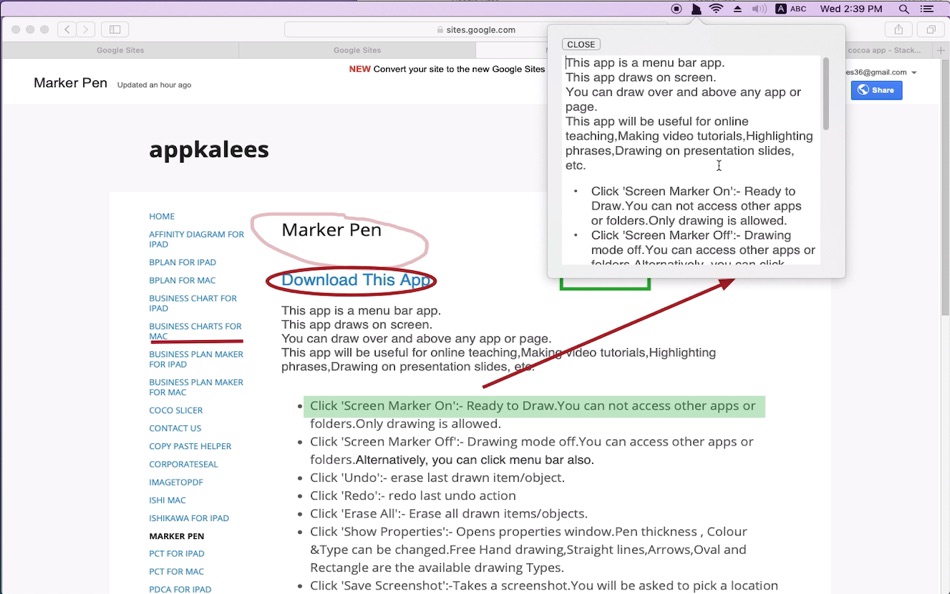This screenshot has height=594, width=950.
Task: Click 'Erase All' bullet text
Action: (x=449, y=513)
